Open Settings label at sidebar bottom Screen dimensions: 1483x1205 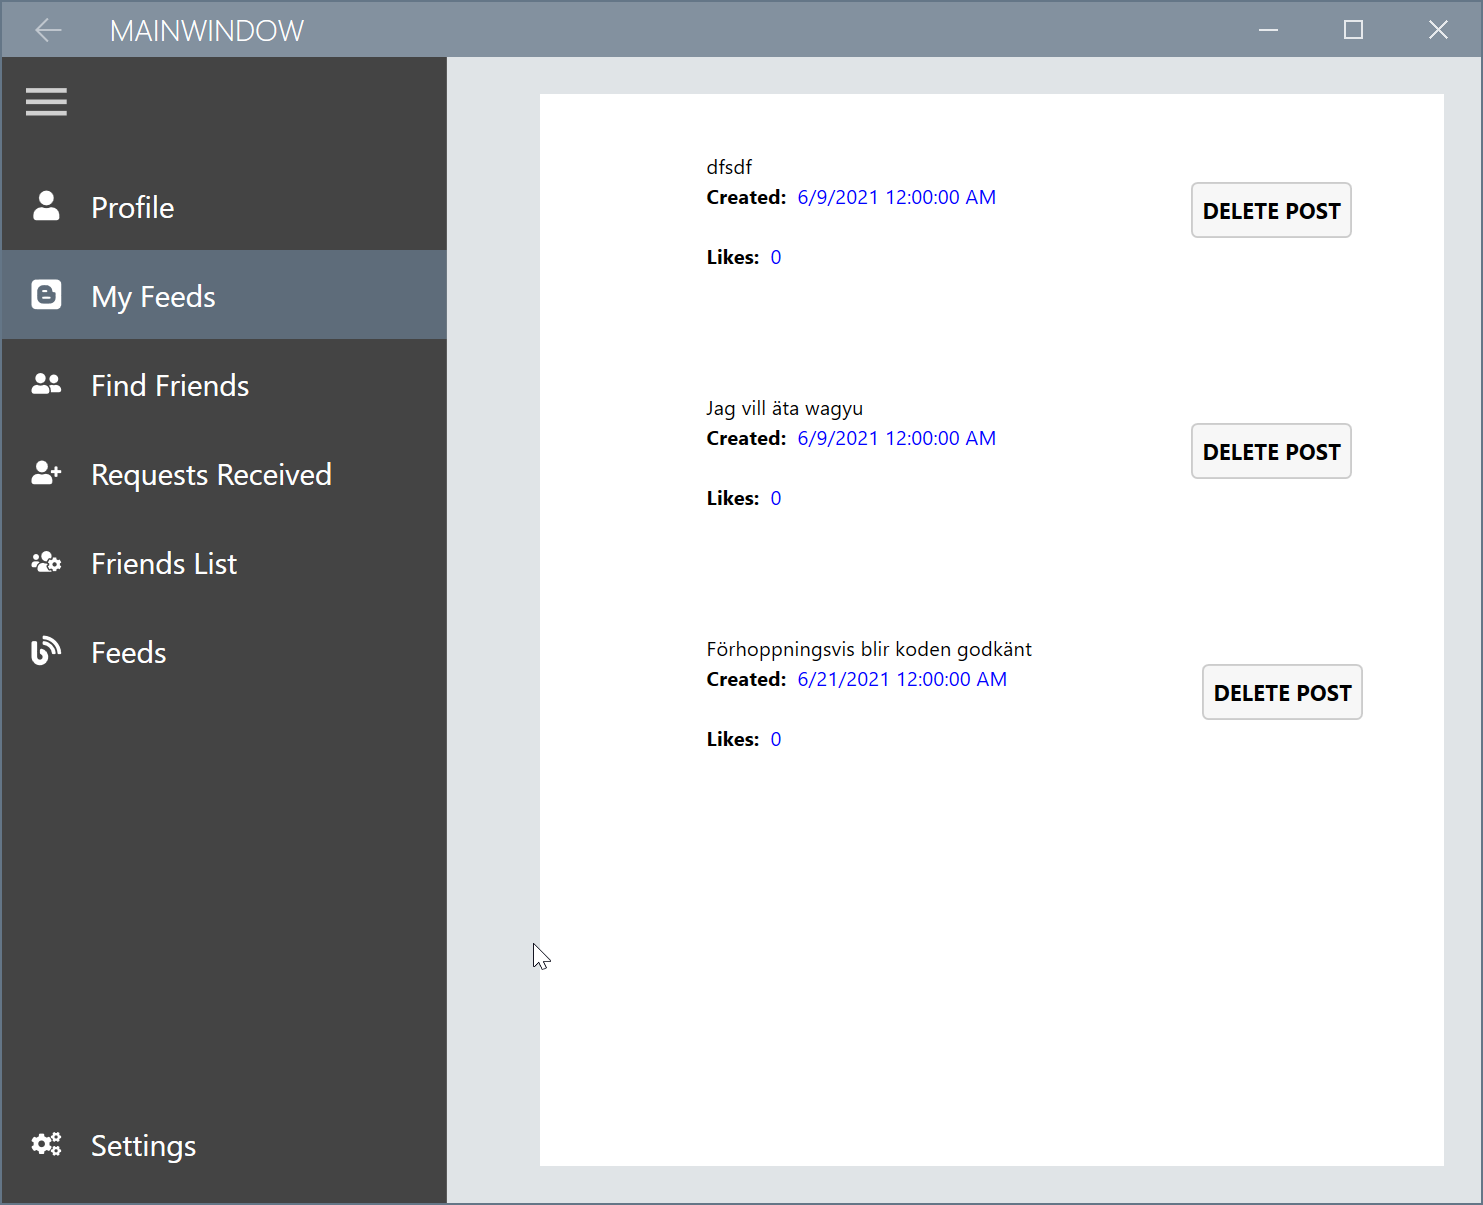tap(143, 1145)
